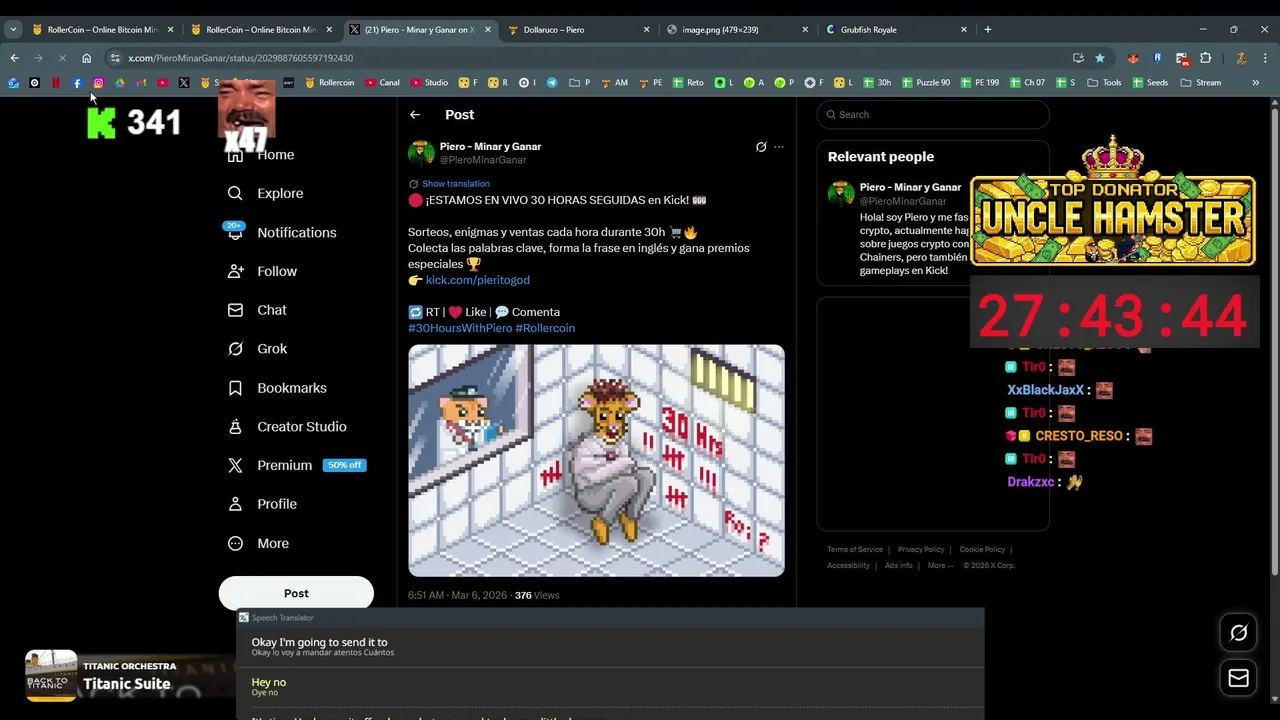Image resolution: width=1280 pixels, height=720 pixels.
Task: Click the Grok icon on the post header
Action: tap(761, 147)
